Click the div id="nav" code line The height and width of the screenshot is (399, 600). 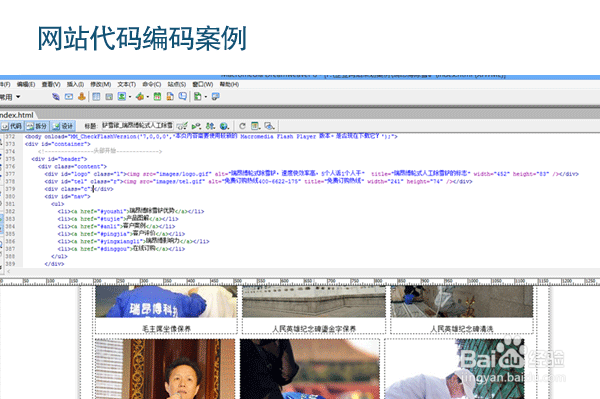[x=67, y=196]
